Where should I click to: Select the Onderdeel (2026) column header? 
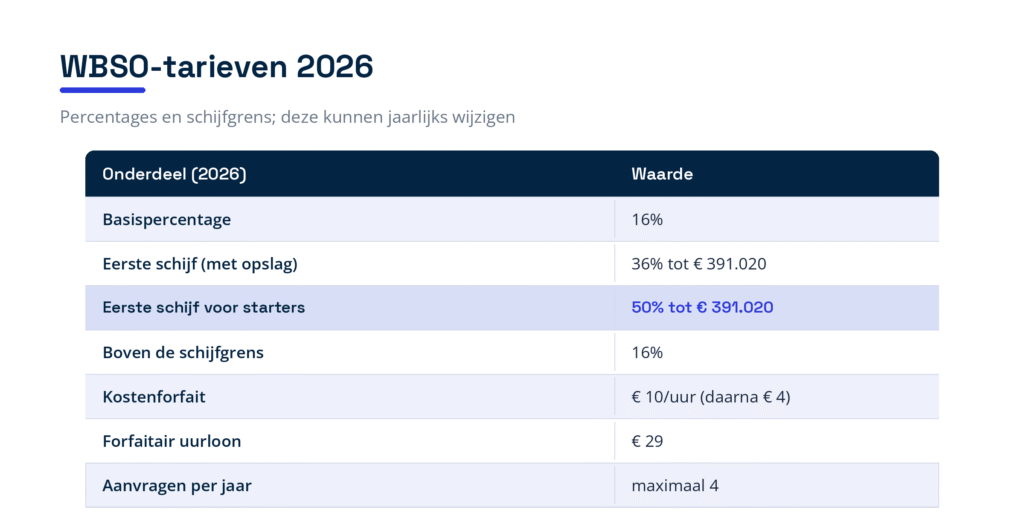click(174, 174)
